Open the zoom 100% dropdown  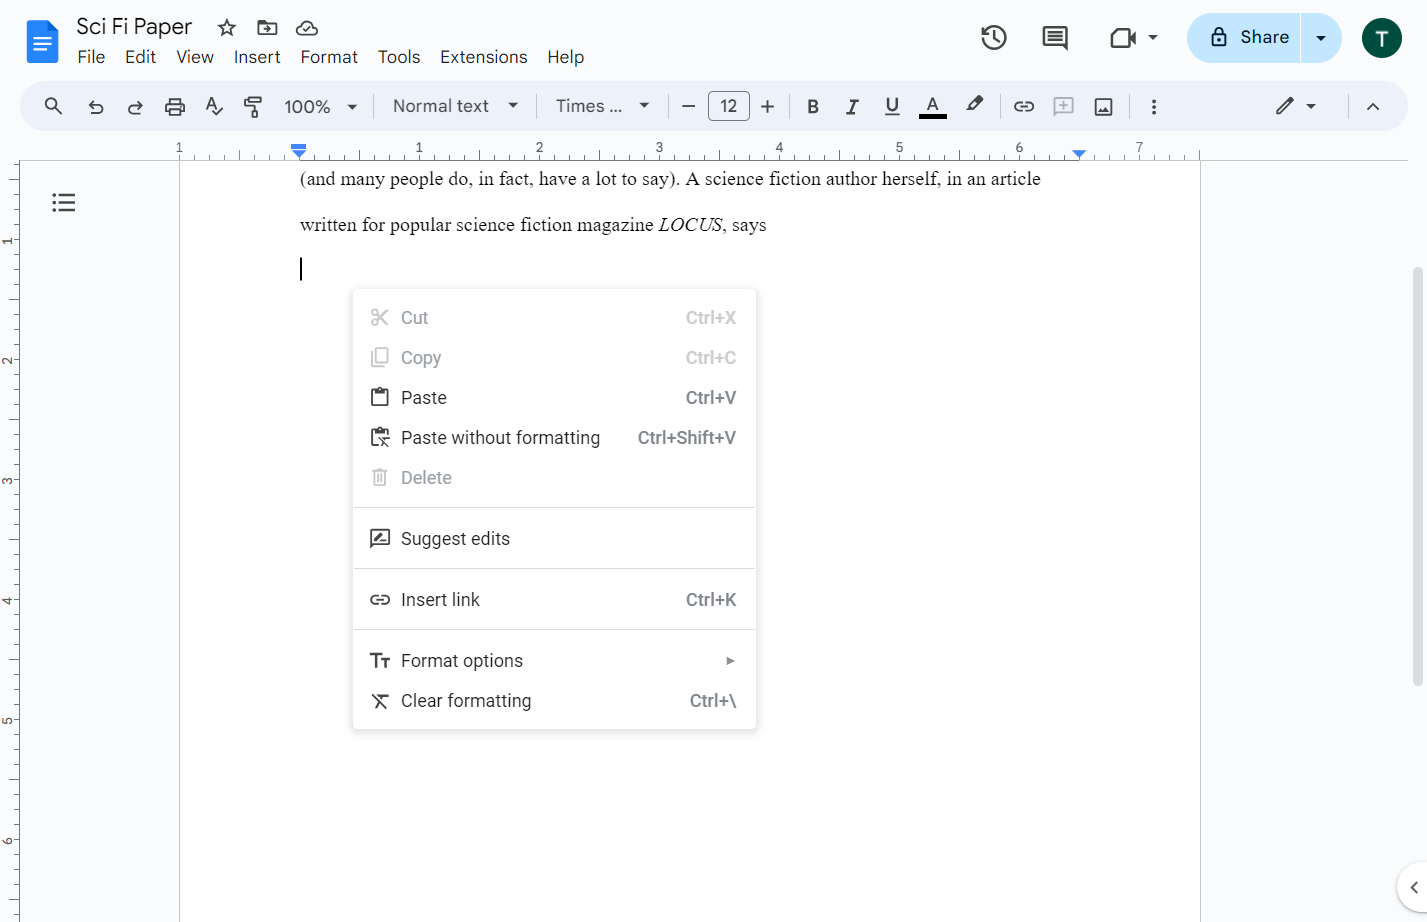click(321, 107)
